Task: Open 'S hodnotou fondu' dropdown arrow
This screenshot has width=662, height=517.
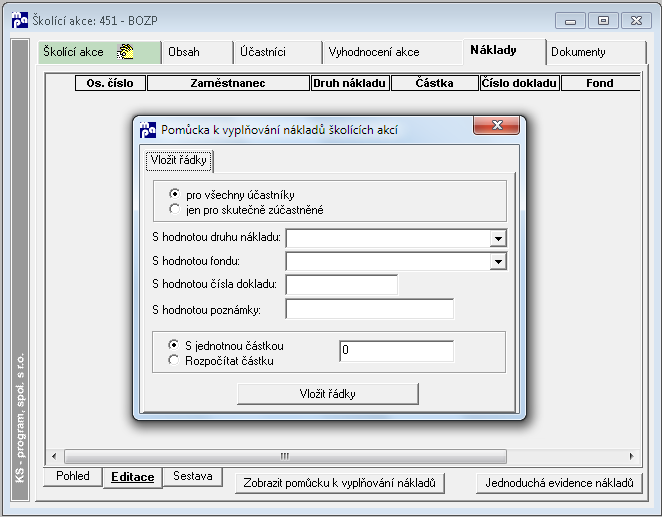Action: click(498, 262)
